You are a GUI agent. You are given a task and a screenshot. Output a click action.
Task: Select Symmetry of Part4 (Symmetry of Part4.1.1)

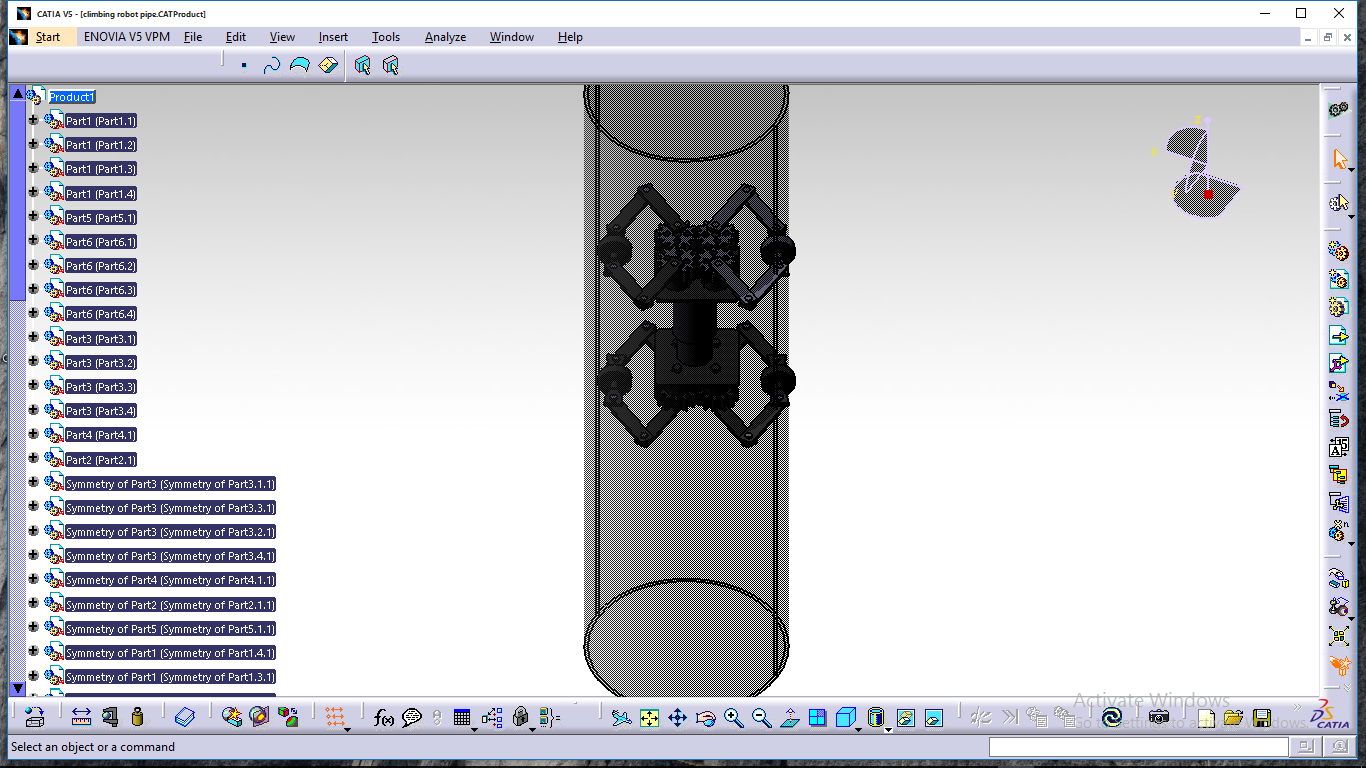pyautogui.click(x=170, y=580)
